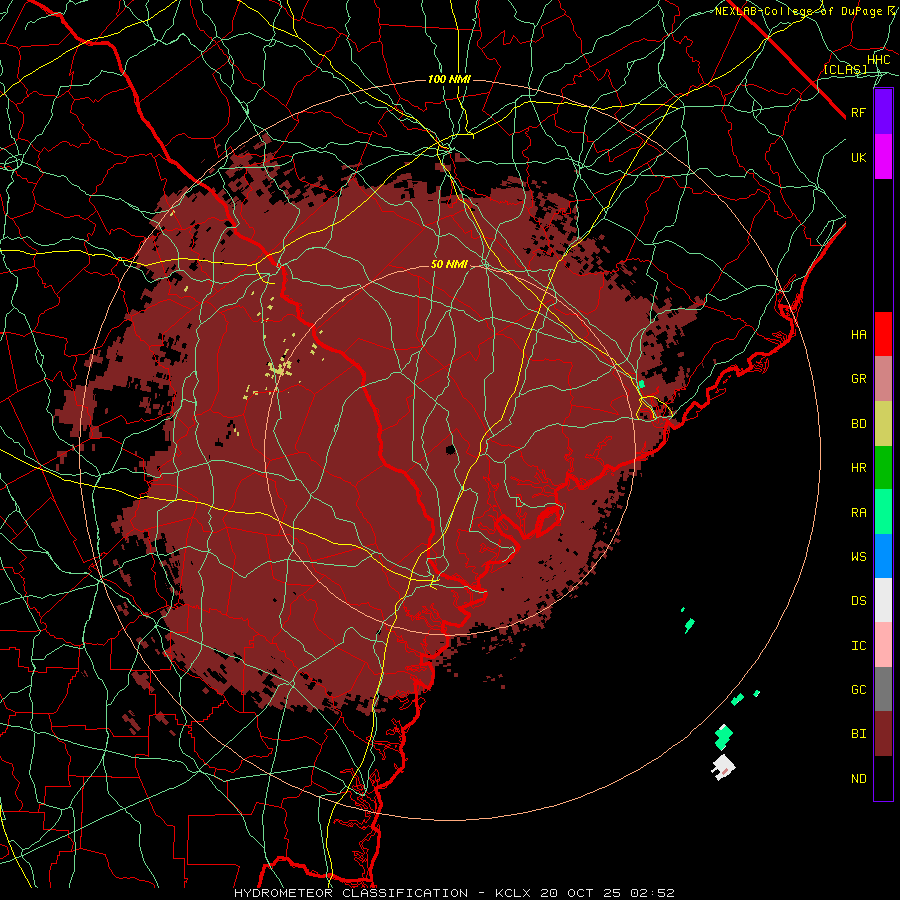Click the light green RA legend swatch
900x900 pixels.
point(883,512)
